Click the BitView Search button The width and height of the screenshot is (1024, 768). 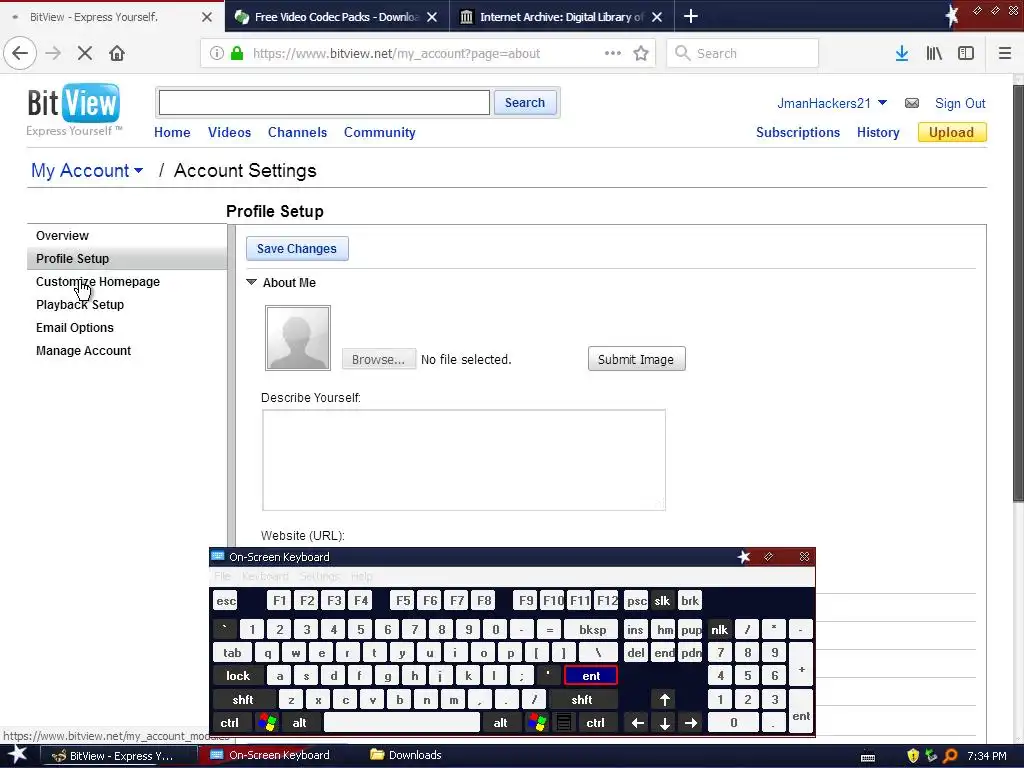point(525,103)
